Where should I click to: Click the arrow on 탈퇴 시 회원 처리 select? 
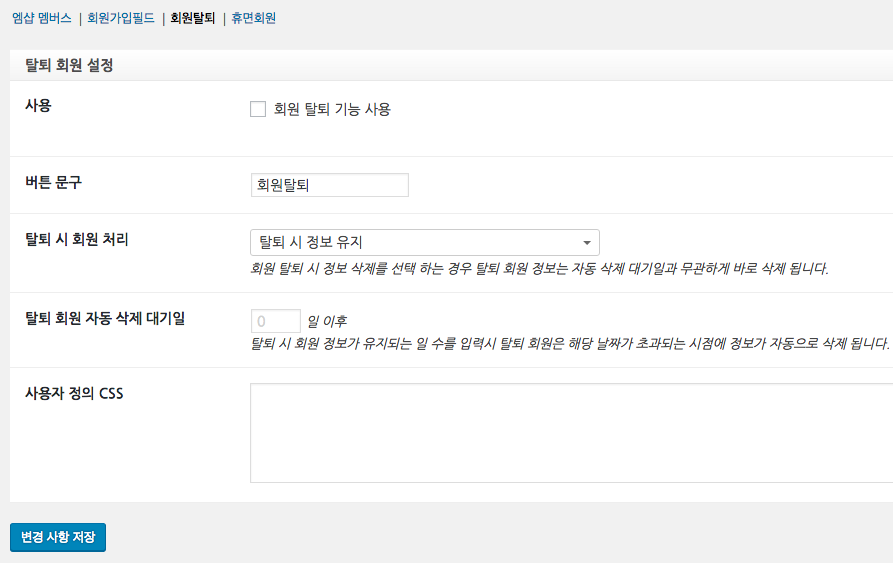point(586,243)
